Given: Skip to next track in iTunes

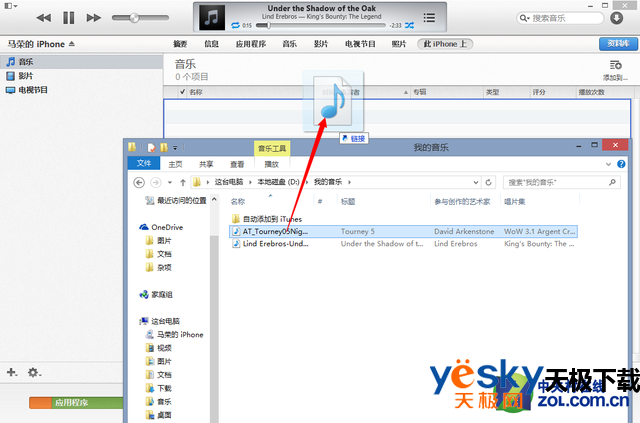Looking at the screenshot, I should 94,18.
